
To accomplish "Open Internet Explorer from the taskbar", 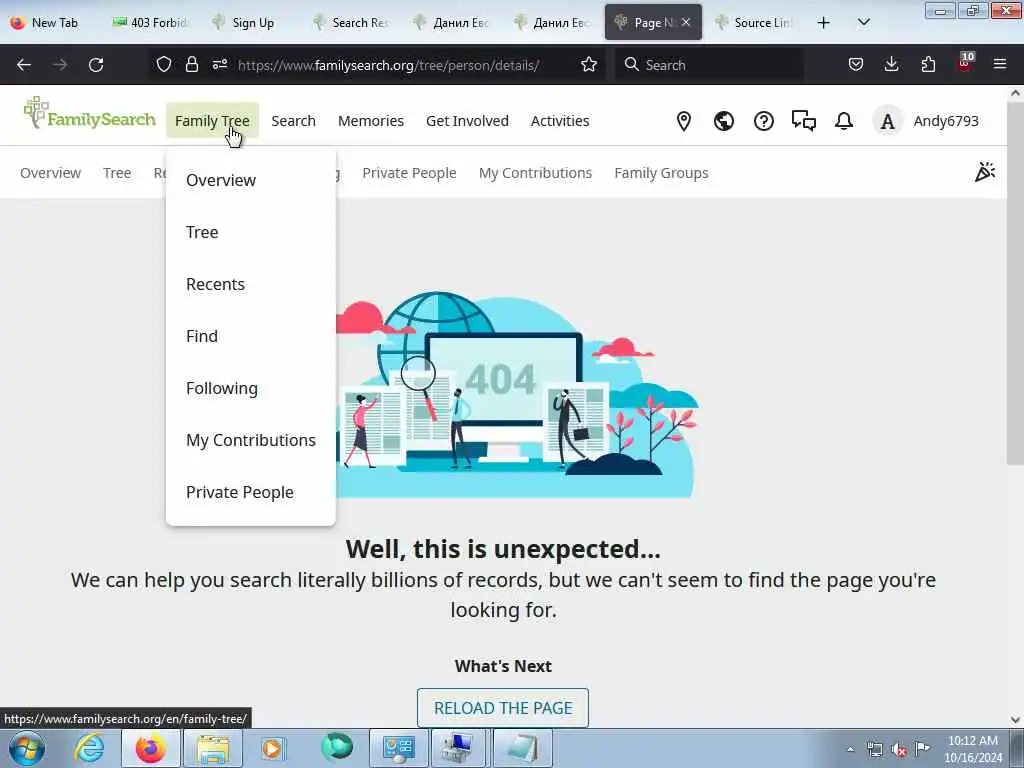I will tap(89, 748).
